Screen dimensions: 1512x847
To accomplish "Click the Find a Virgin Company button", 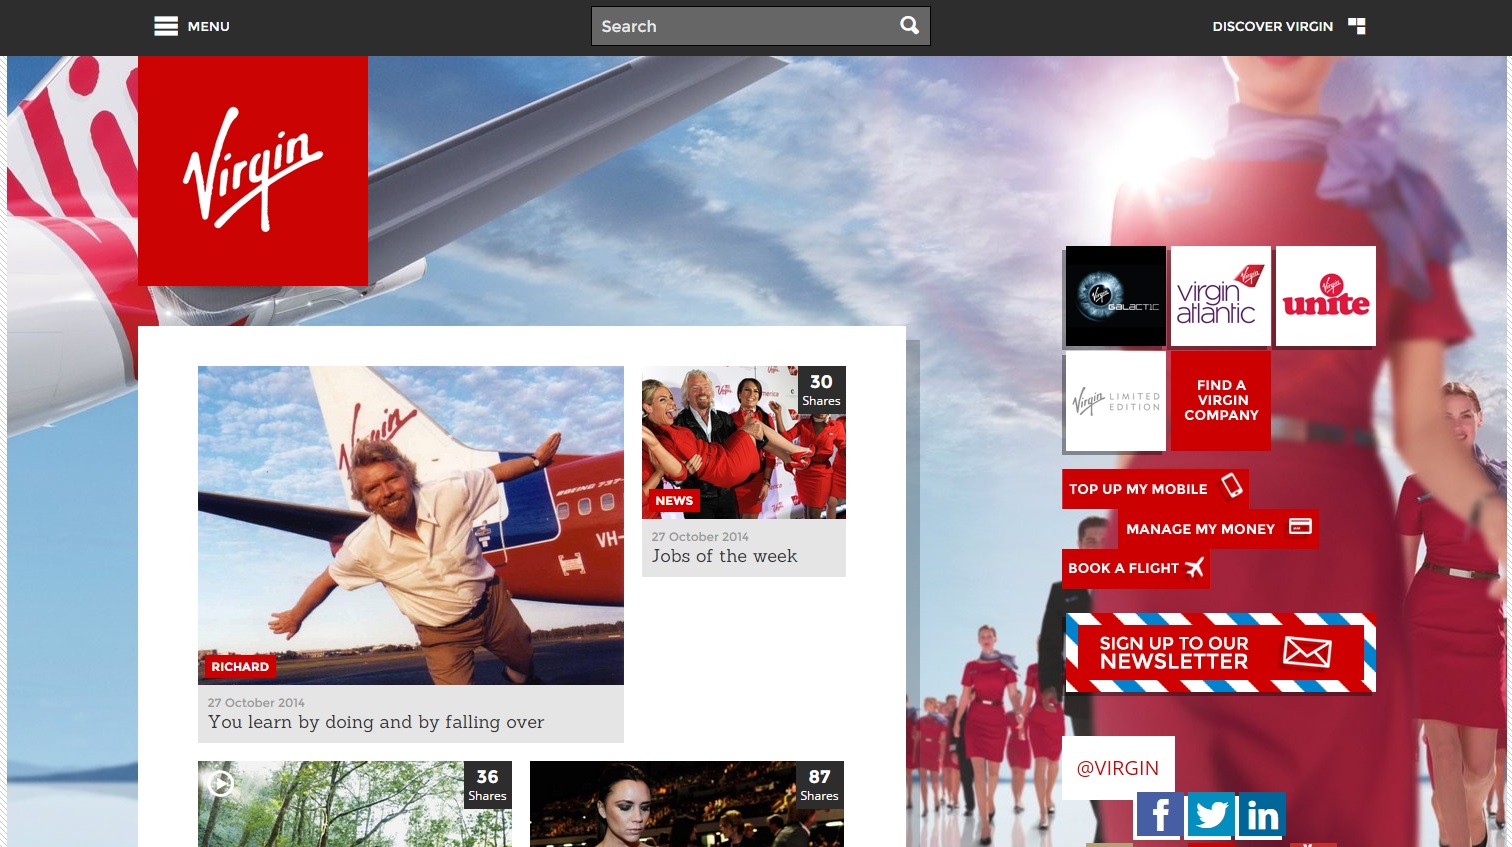I will point(1221,401).
